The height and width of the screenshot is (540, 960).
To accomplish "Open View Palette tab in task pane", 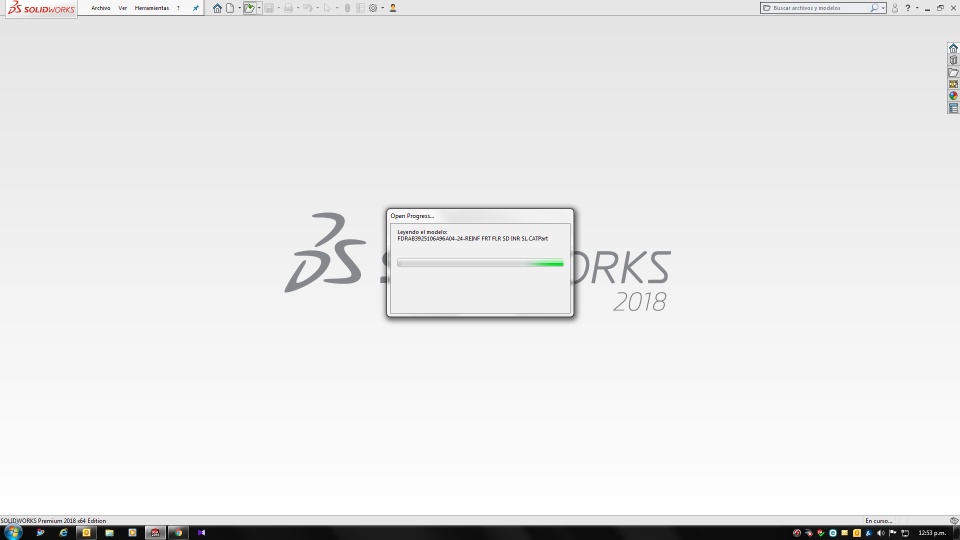I will pos(953,84).
